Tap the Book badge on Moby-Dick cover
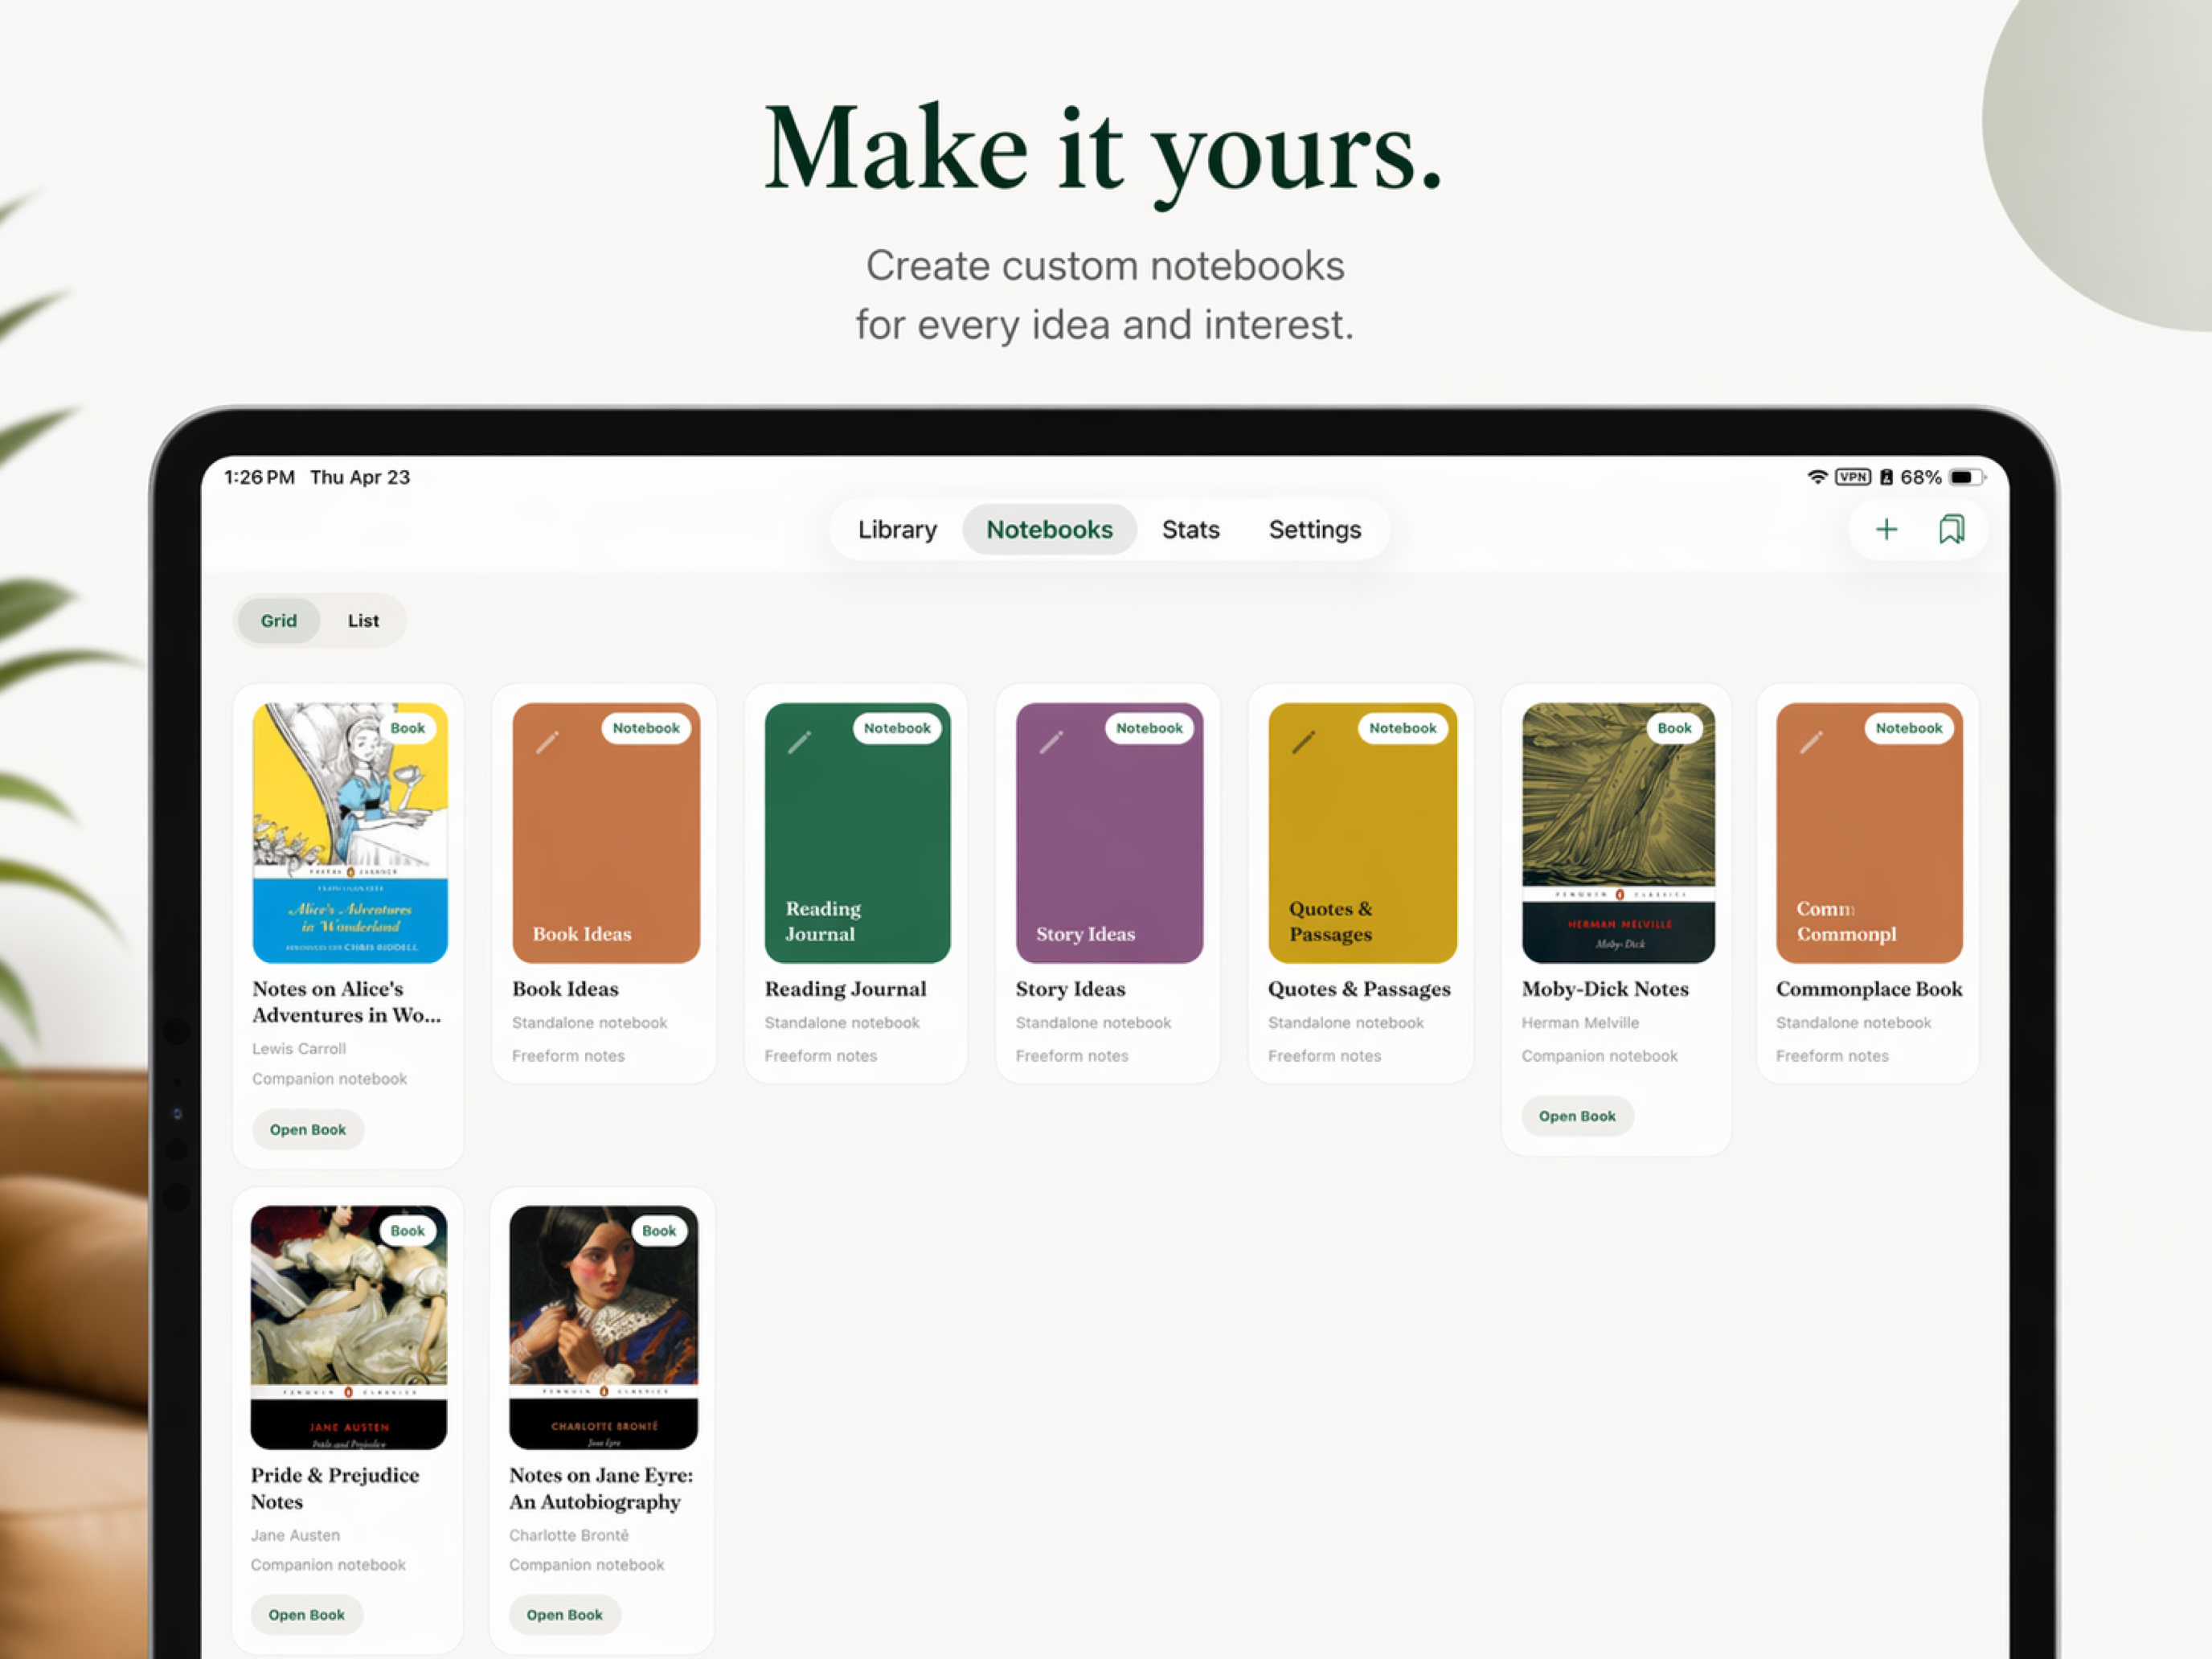This screenshot has width=2212, height=1659. click(x=1674, y=728)
